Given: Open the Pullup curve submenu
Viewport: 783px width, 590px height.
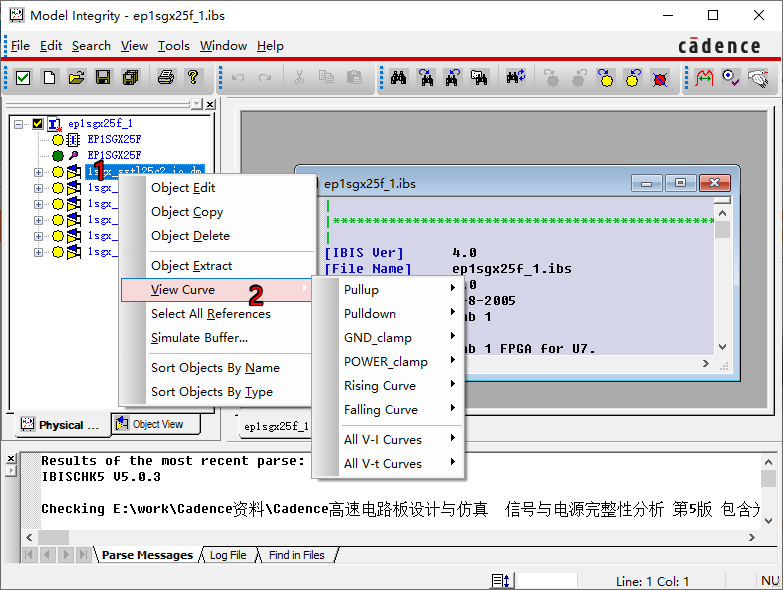Looking at the screenshot, I should click(388, 290).
